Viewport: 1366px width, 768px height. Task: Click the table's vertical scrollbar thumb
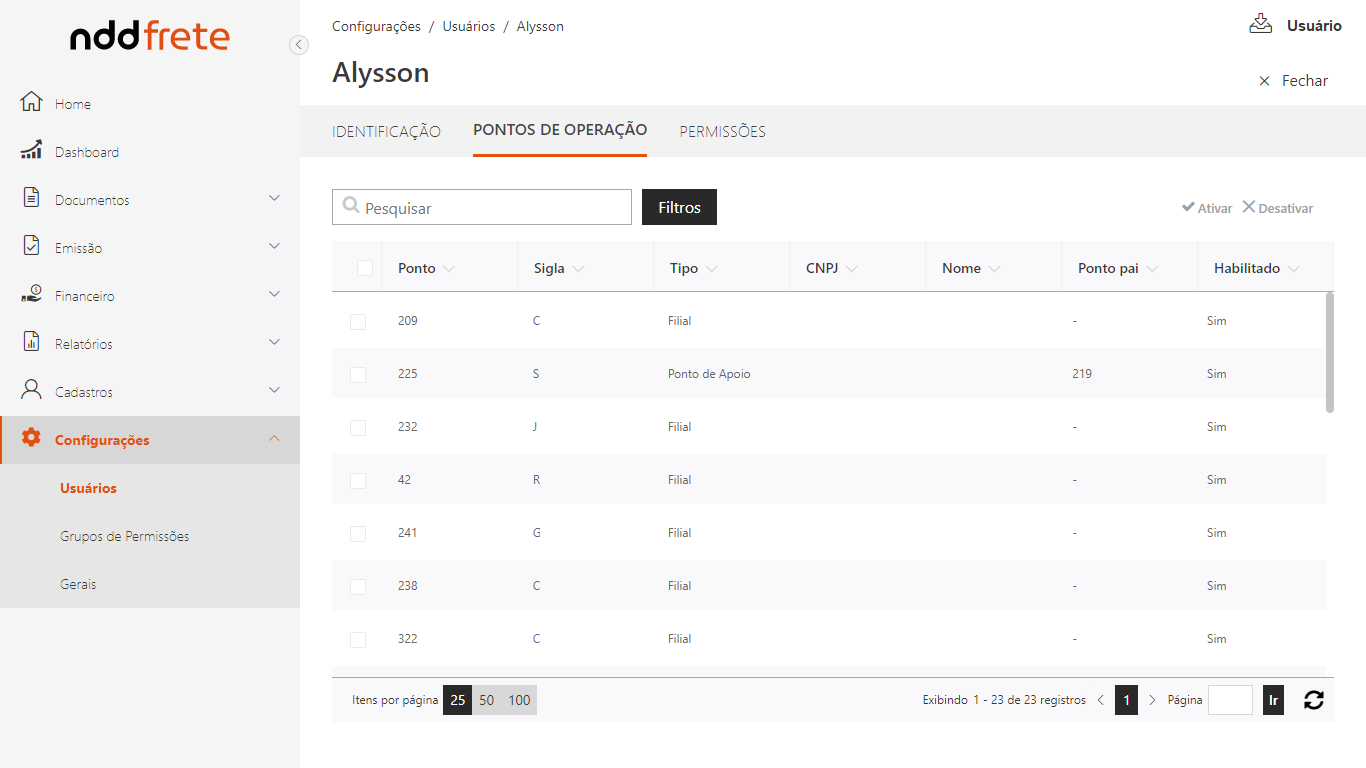click(x=1329, y=352)
